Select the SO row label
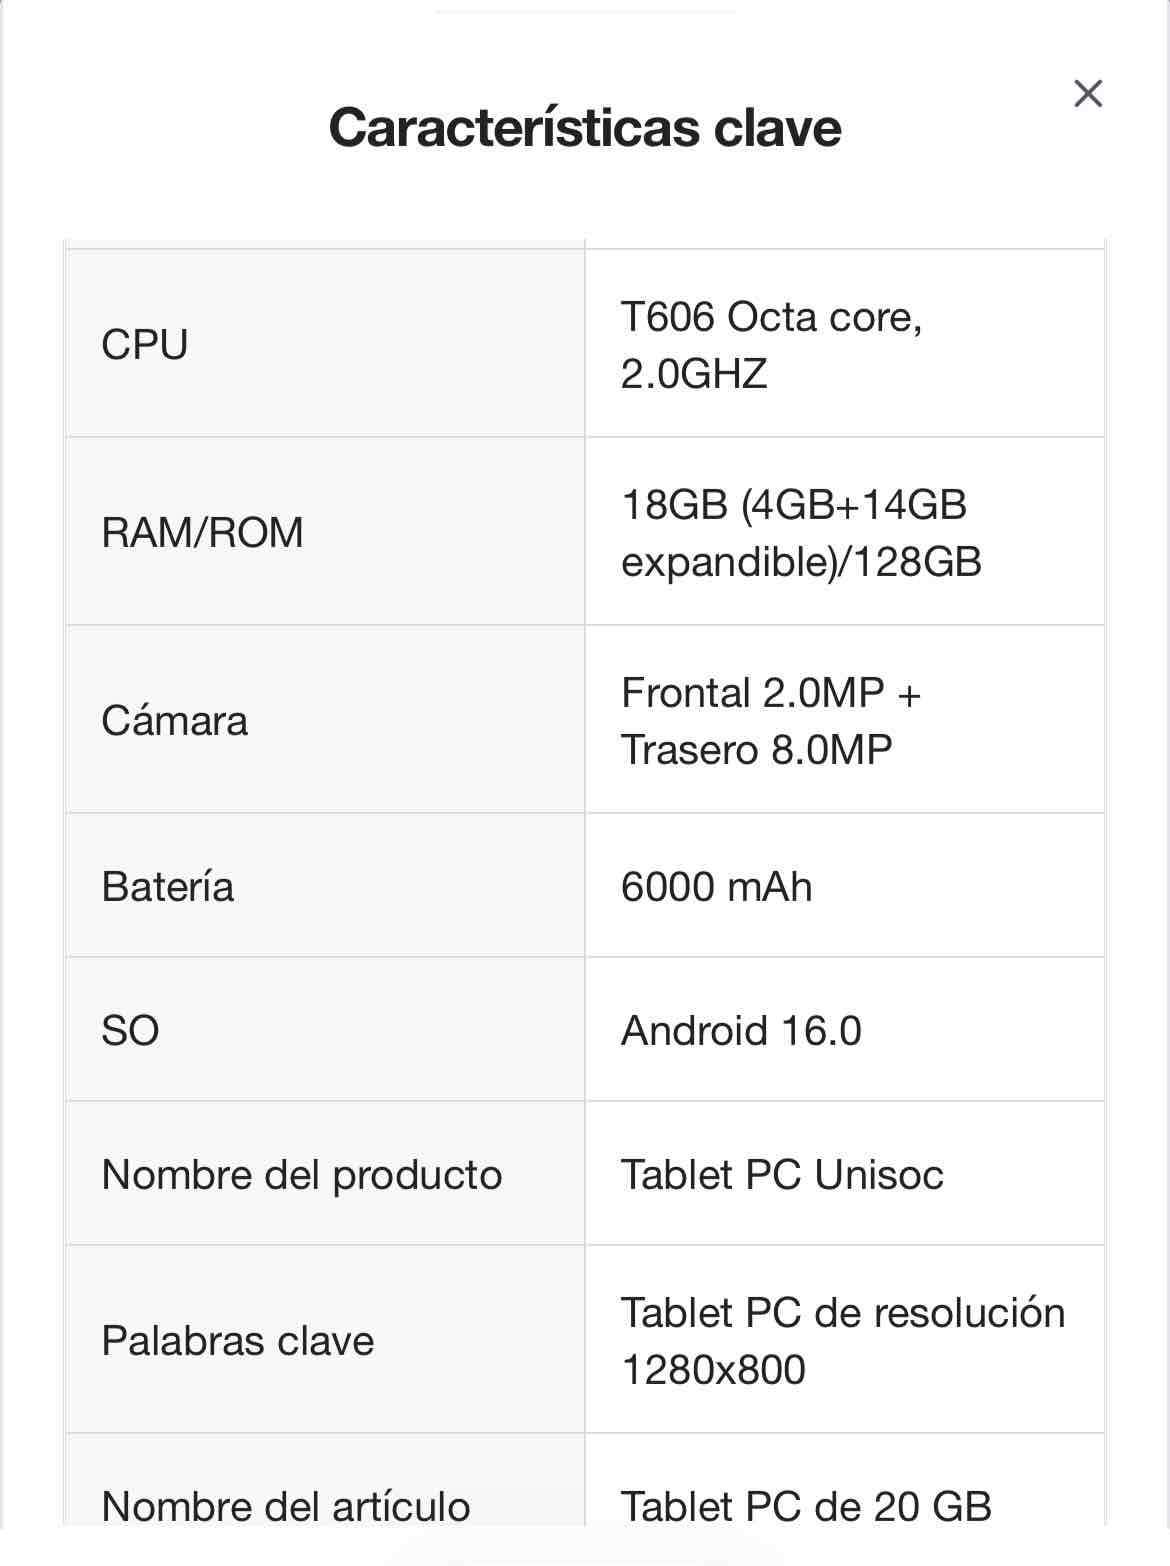The width and height of the screenshot is (1170, 1566). 131,1030
